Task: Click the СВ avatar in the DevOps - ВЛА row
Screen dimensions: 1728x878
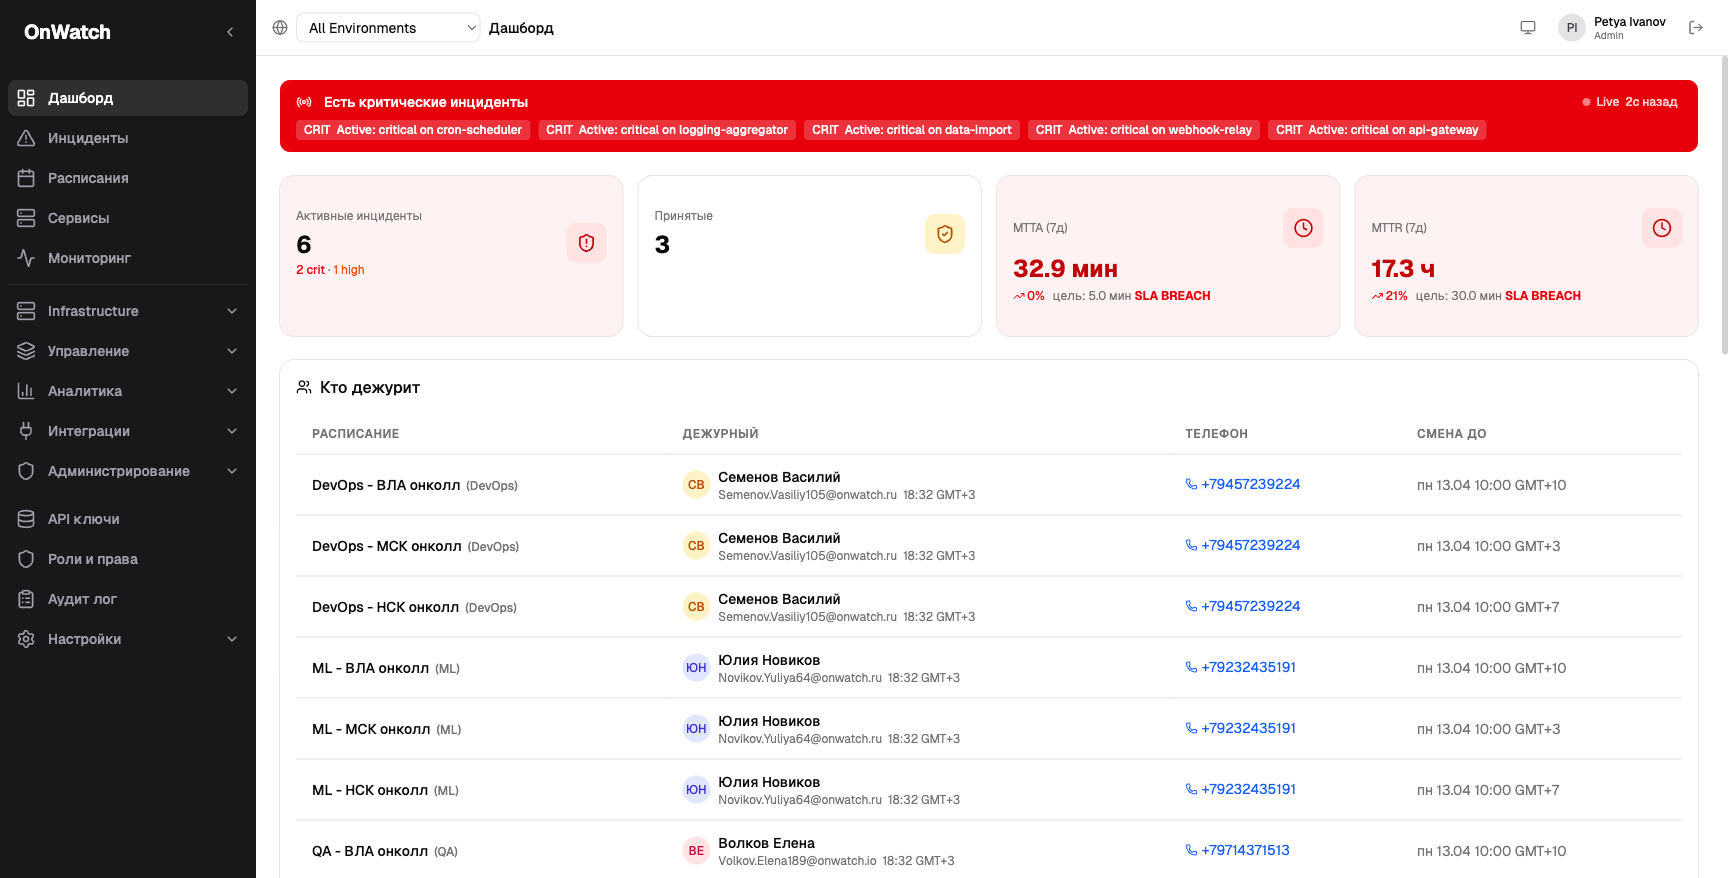Action: (696, 485)
